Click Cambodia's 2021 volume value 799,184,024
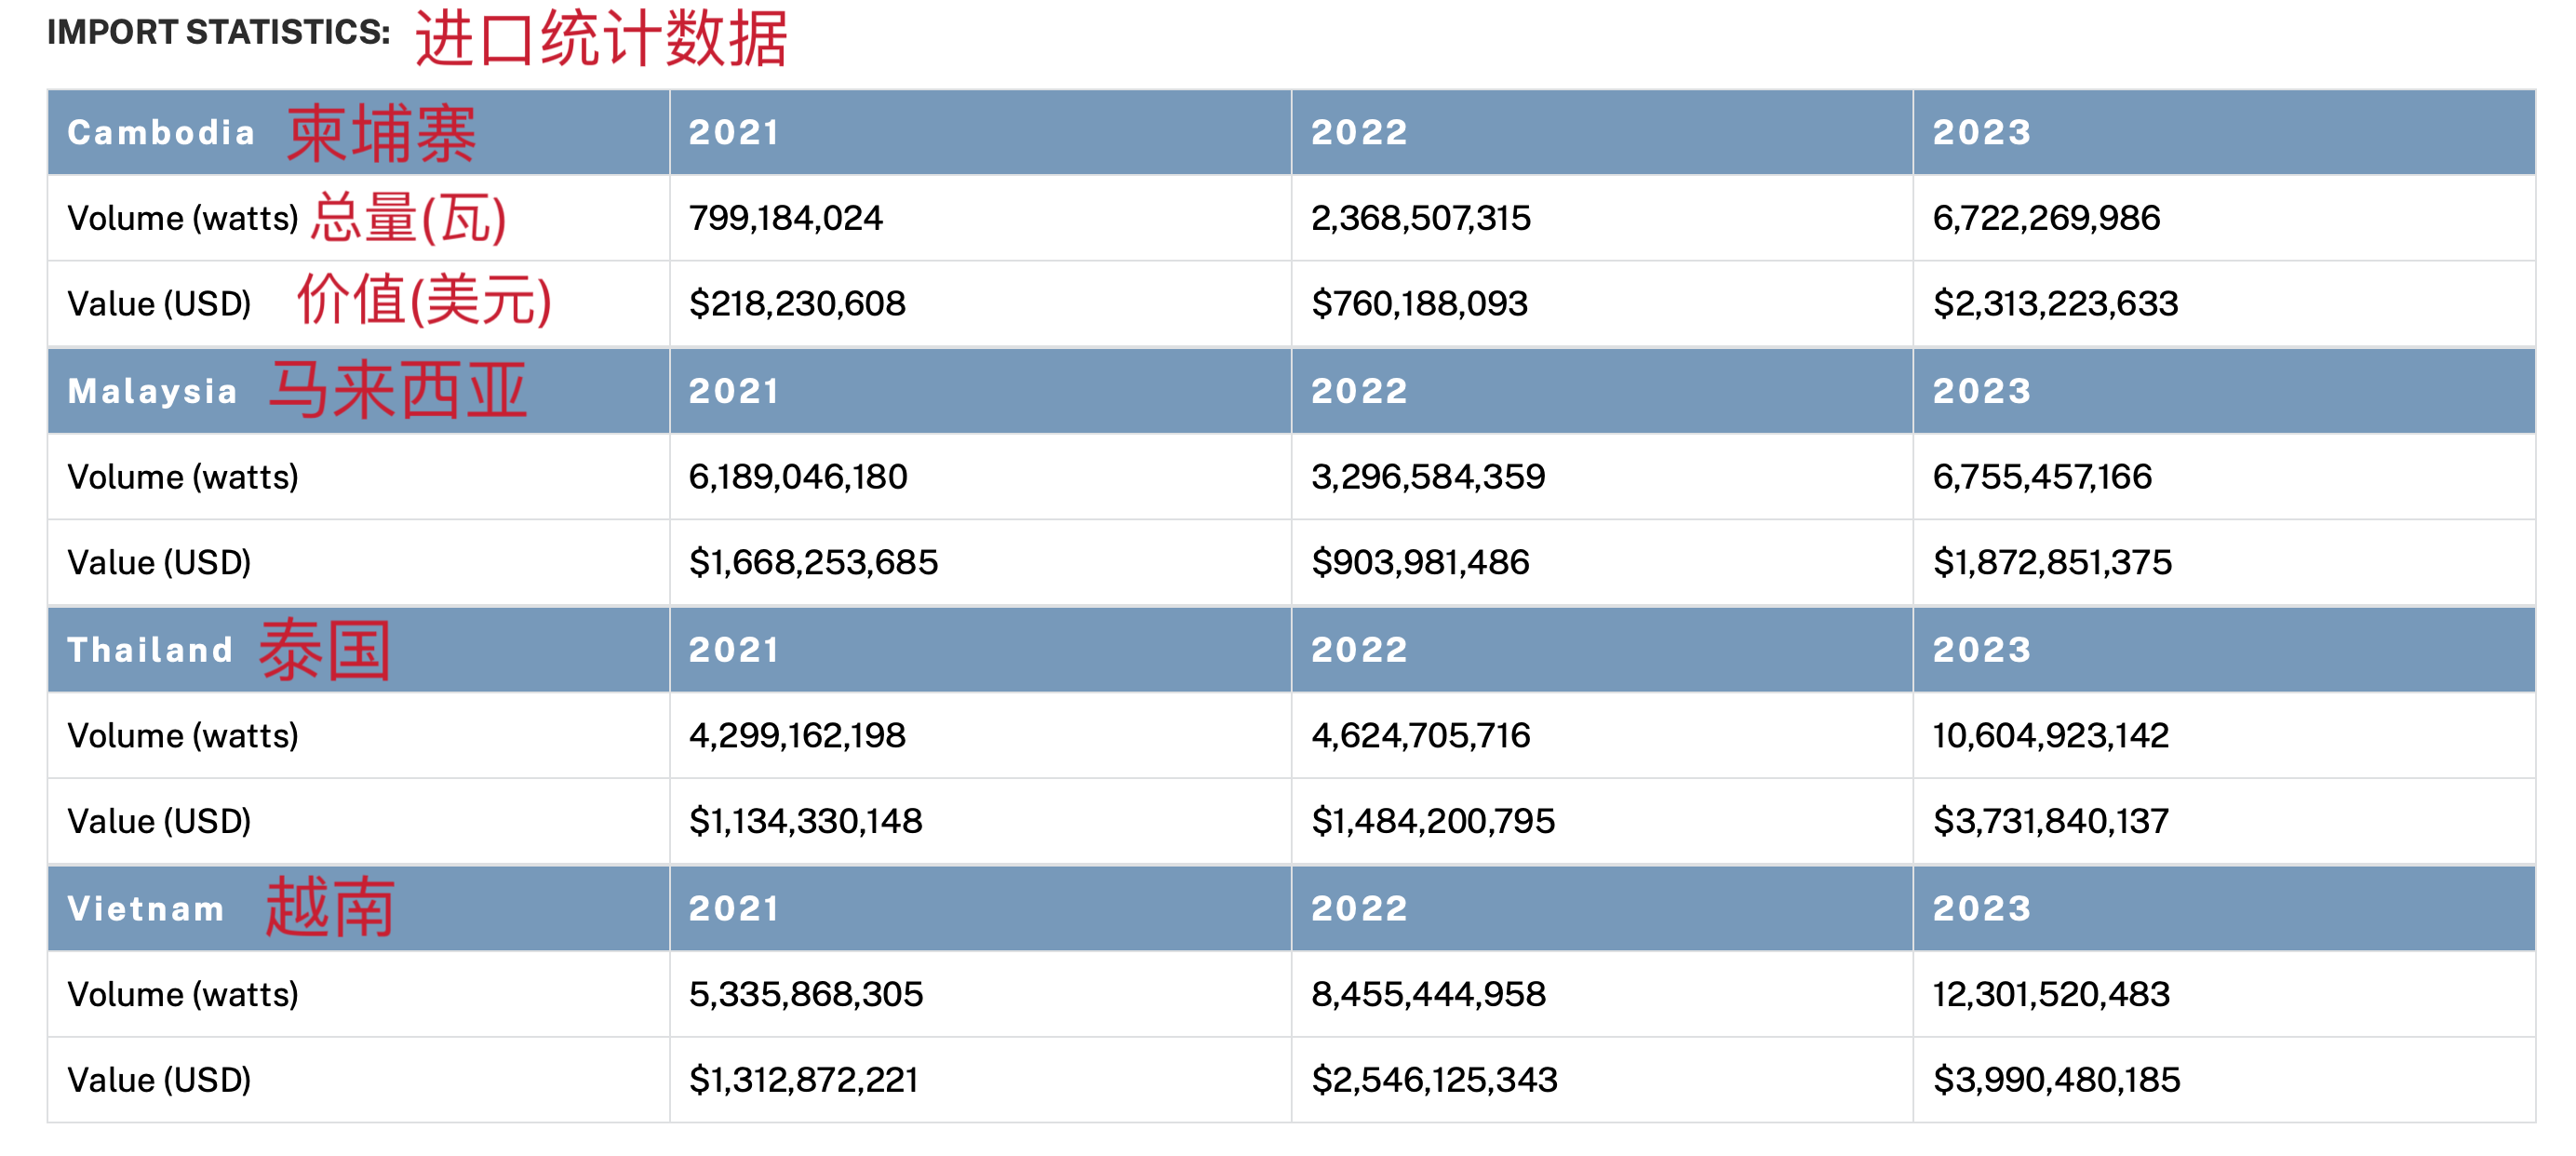 pos(785,218)
